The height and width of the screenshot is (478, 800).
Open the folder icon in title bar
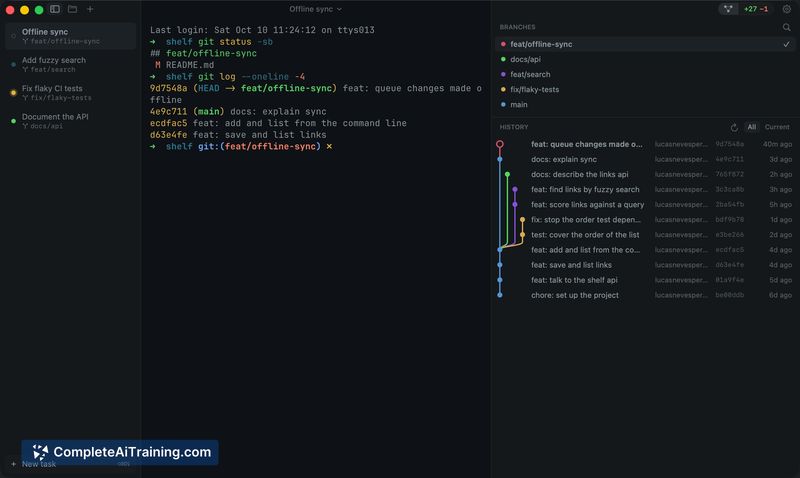point(72,9)
